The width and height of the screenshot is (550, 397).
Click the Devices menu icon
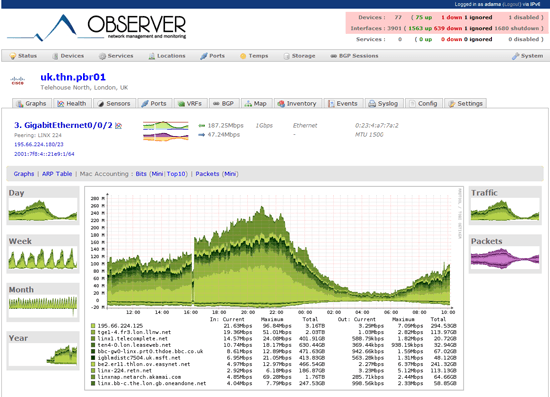55,56
